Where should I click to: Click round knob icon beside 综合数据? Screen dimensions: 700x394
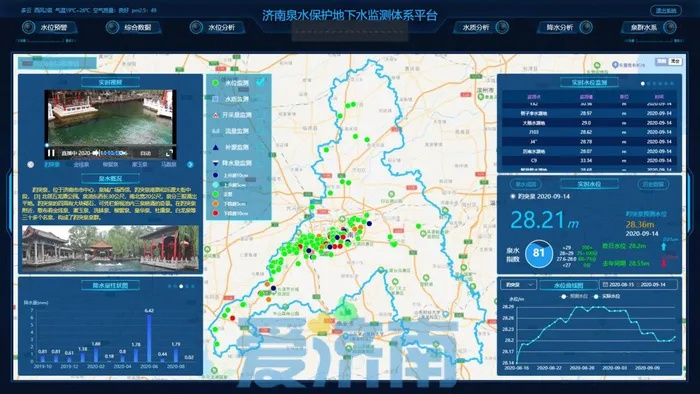[x=112, y=28]
